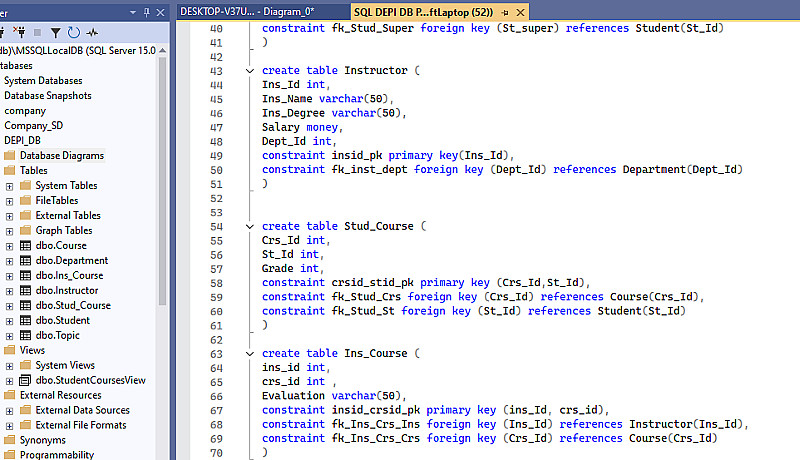The width and height of the screenshot is (800, 460).
Task: Click the Disconnect icon in Object Explorer toolbar
Action: click(x=19, y=32)
